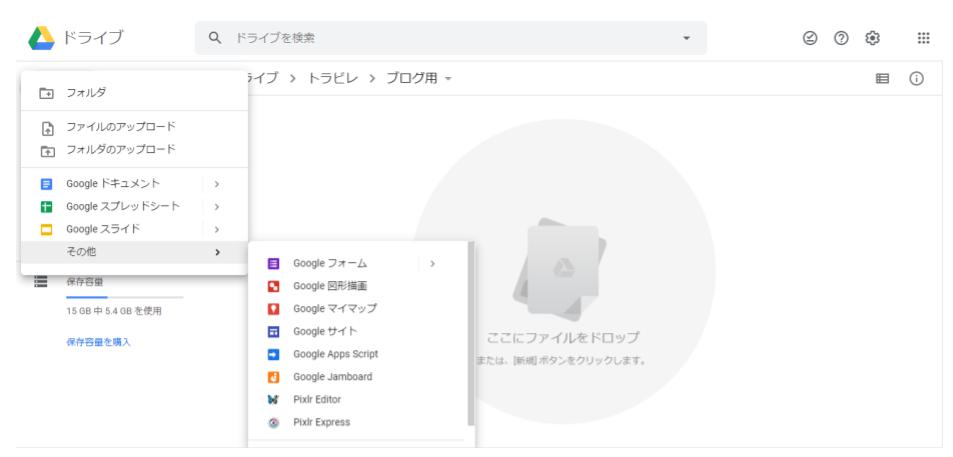Expand search options dropdown arrow
Viewport: 953px width, 457px height.
pos(687,38)
